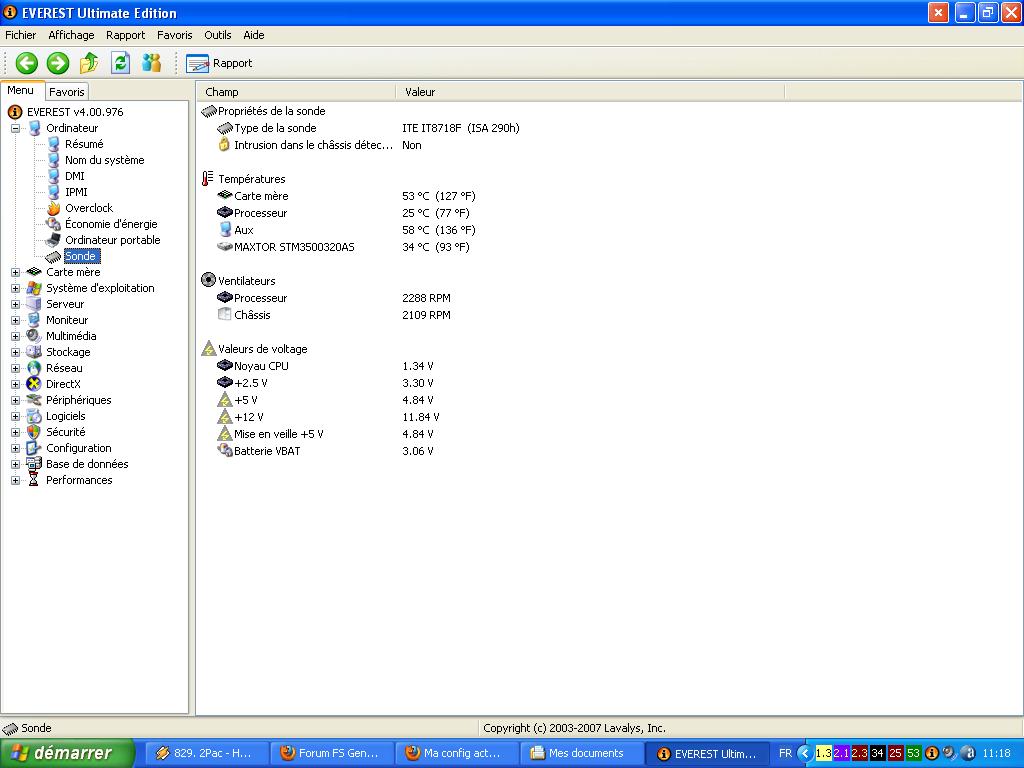Click the Performances hourglass icon

34,480
